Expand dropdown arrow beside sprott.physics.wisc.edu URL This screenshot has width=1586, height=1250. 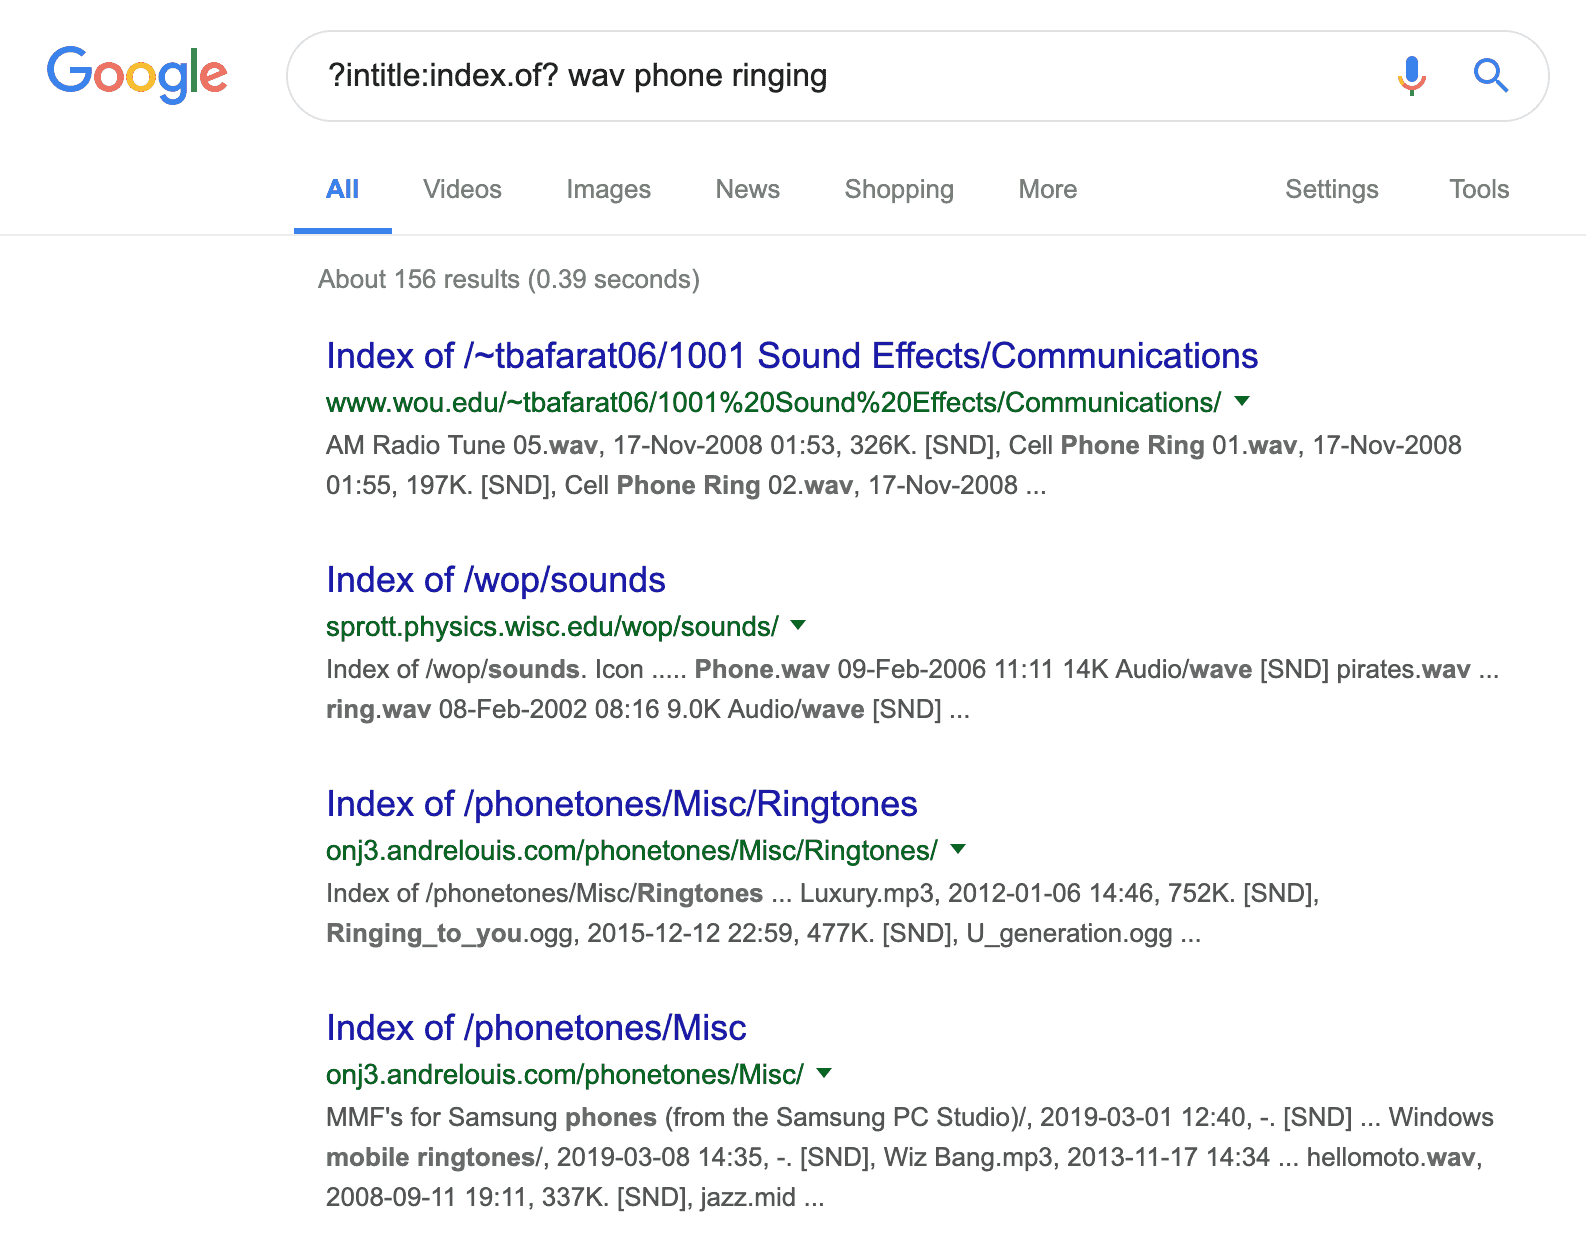coord(798,625)
